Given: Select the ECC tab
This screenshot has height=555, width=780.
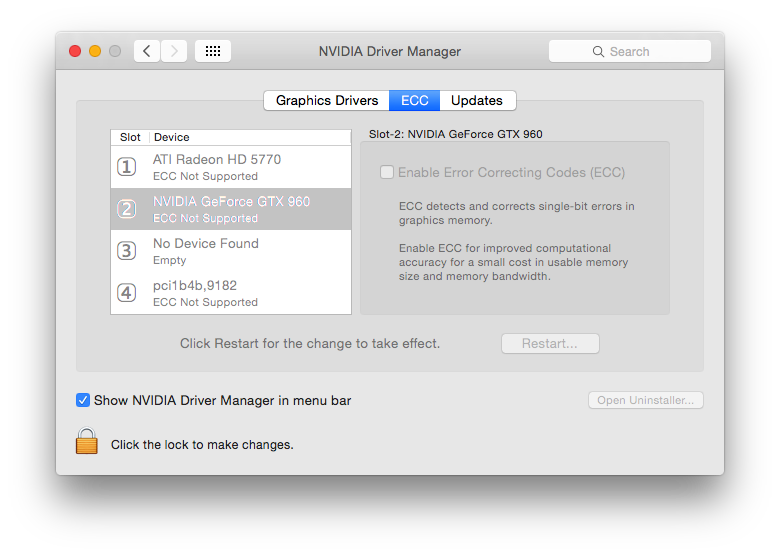Looking at the screenshot, I should (x=414, y=100).
